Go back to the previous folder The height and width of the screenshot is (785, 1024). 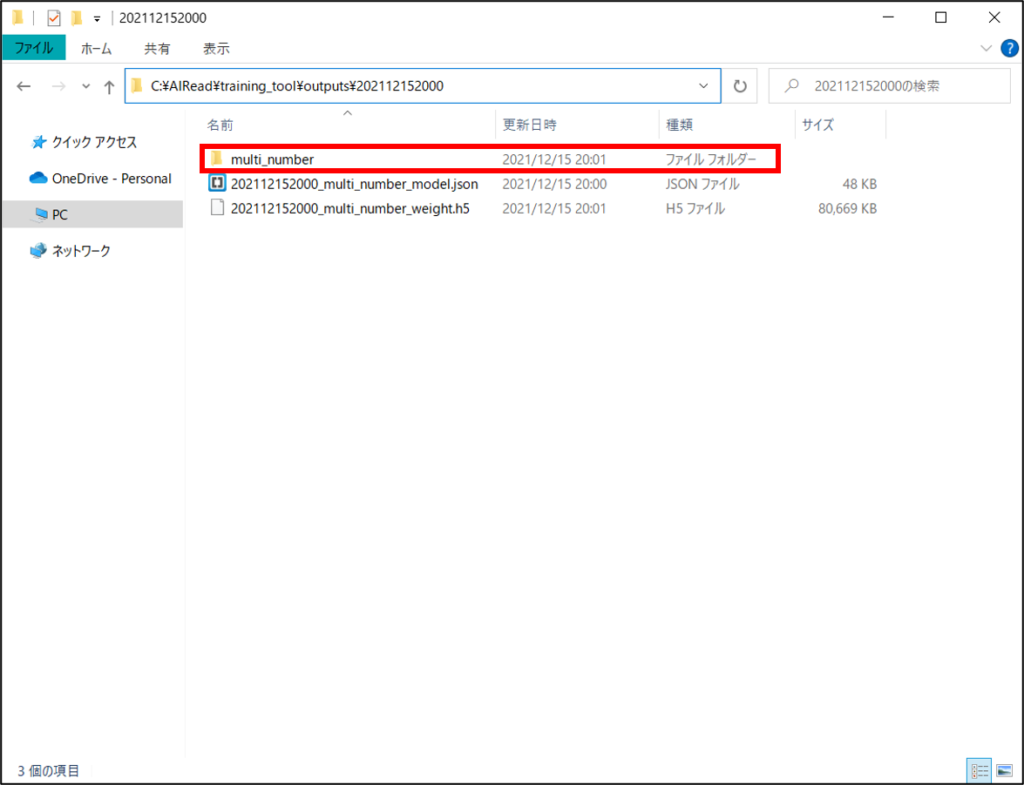pos(24,86)
